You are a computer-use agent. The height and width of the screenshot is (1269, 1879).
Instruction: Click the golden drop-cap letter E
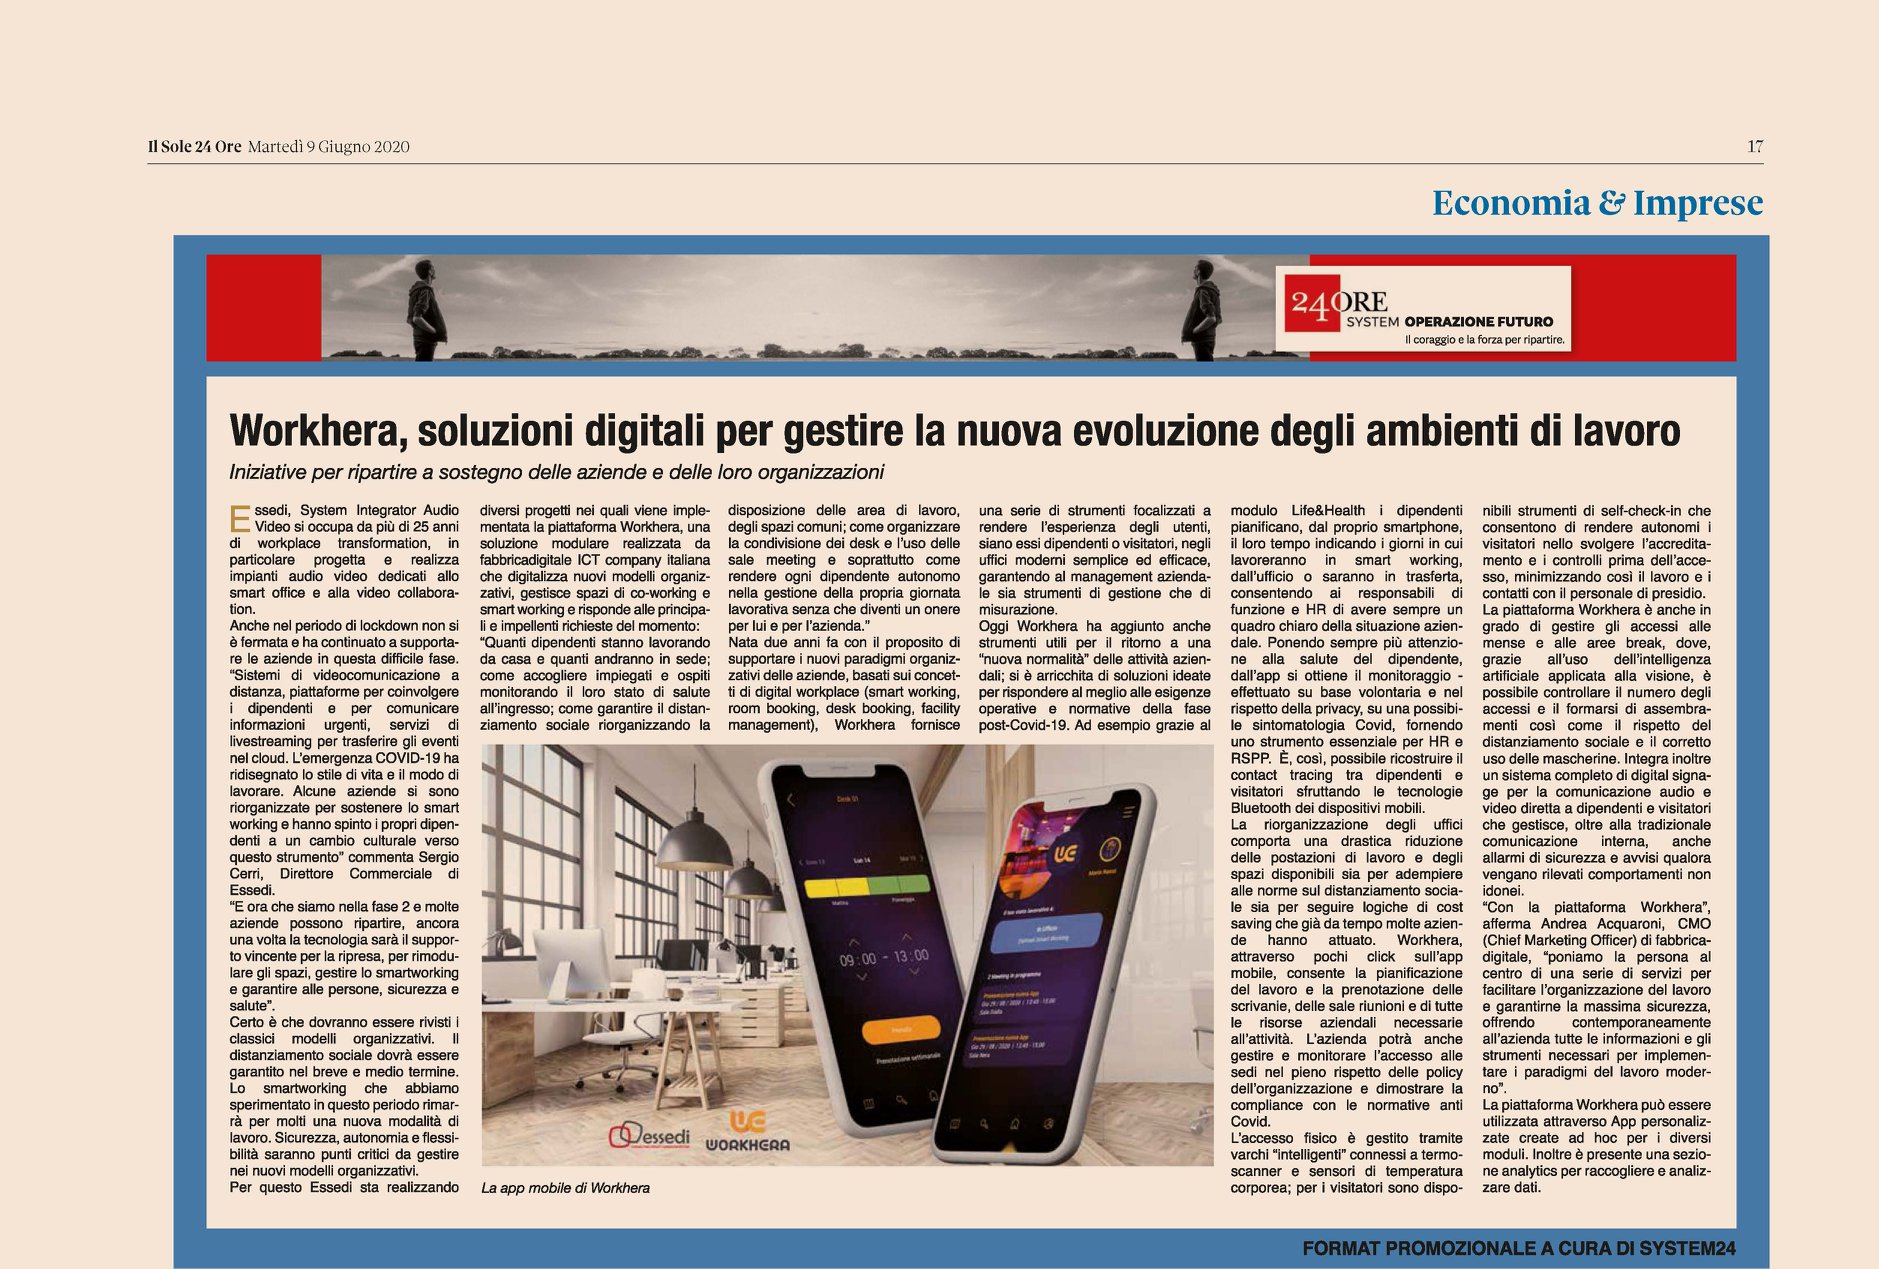(239, 519)
